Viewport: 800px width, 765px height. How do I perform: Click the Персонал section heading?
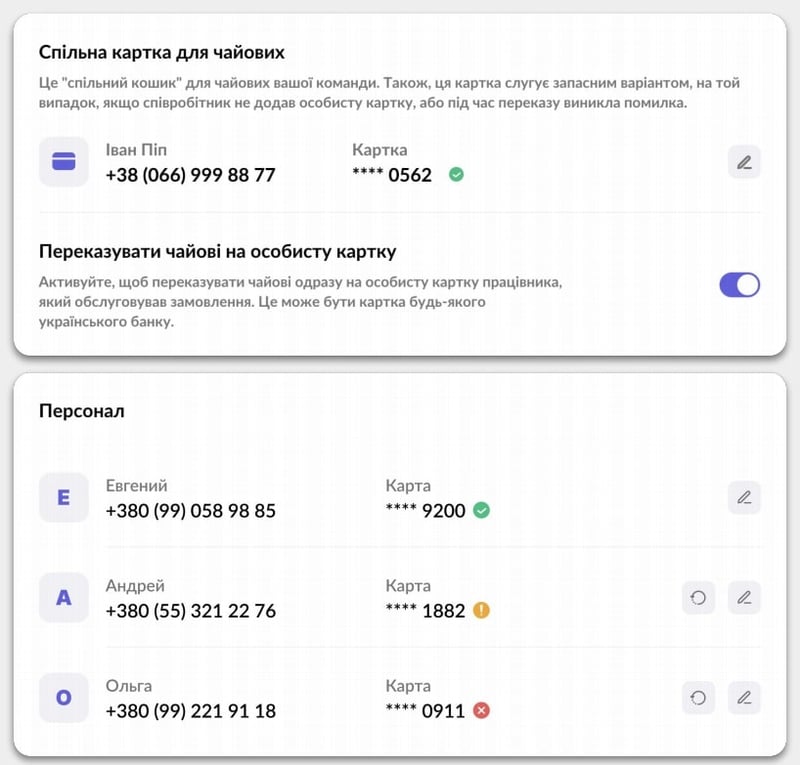tap(81, 411)
